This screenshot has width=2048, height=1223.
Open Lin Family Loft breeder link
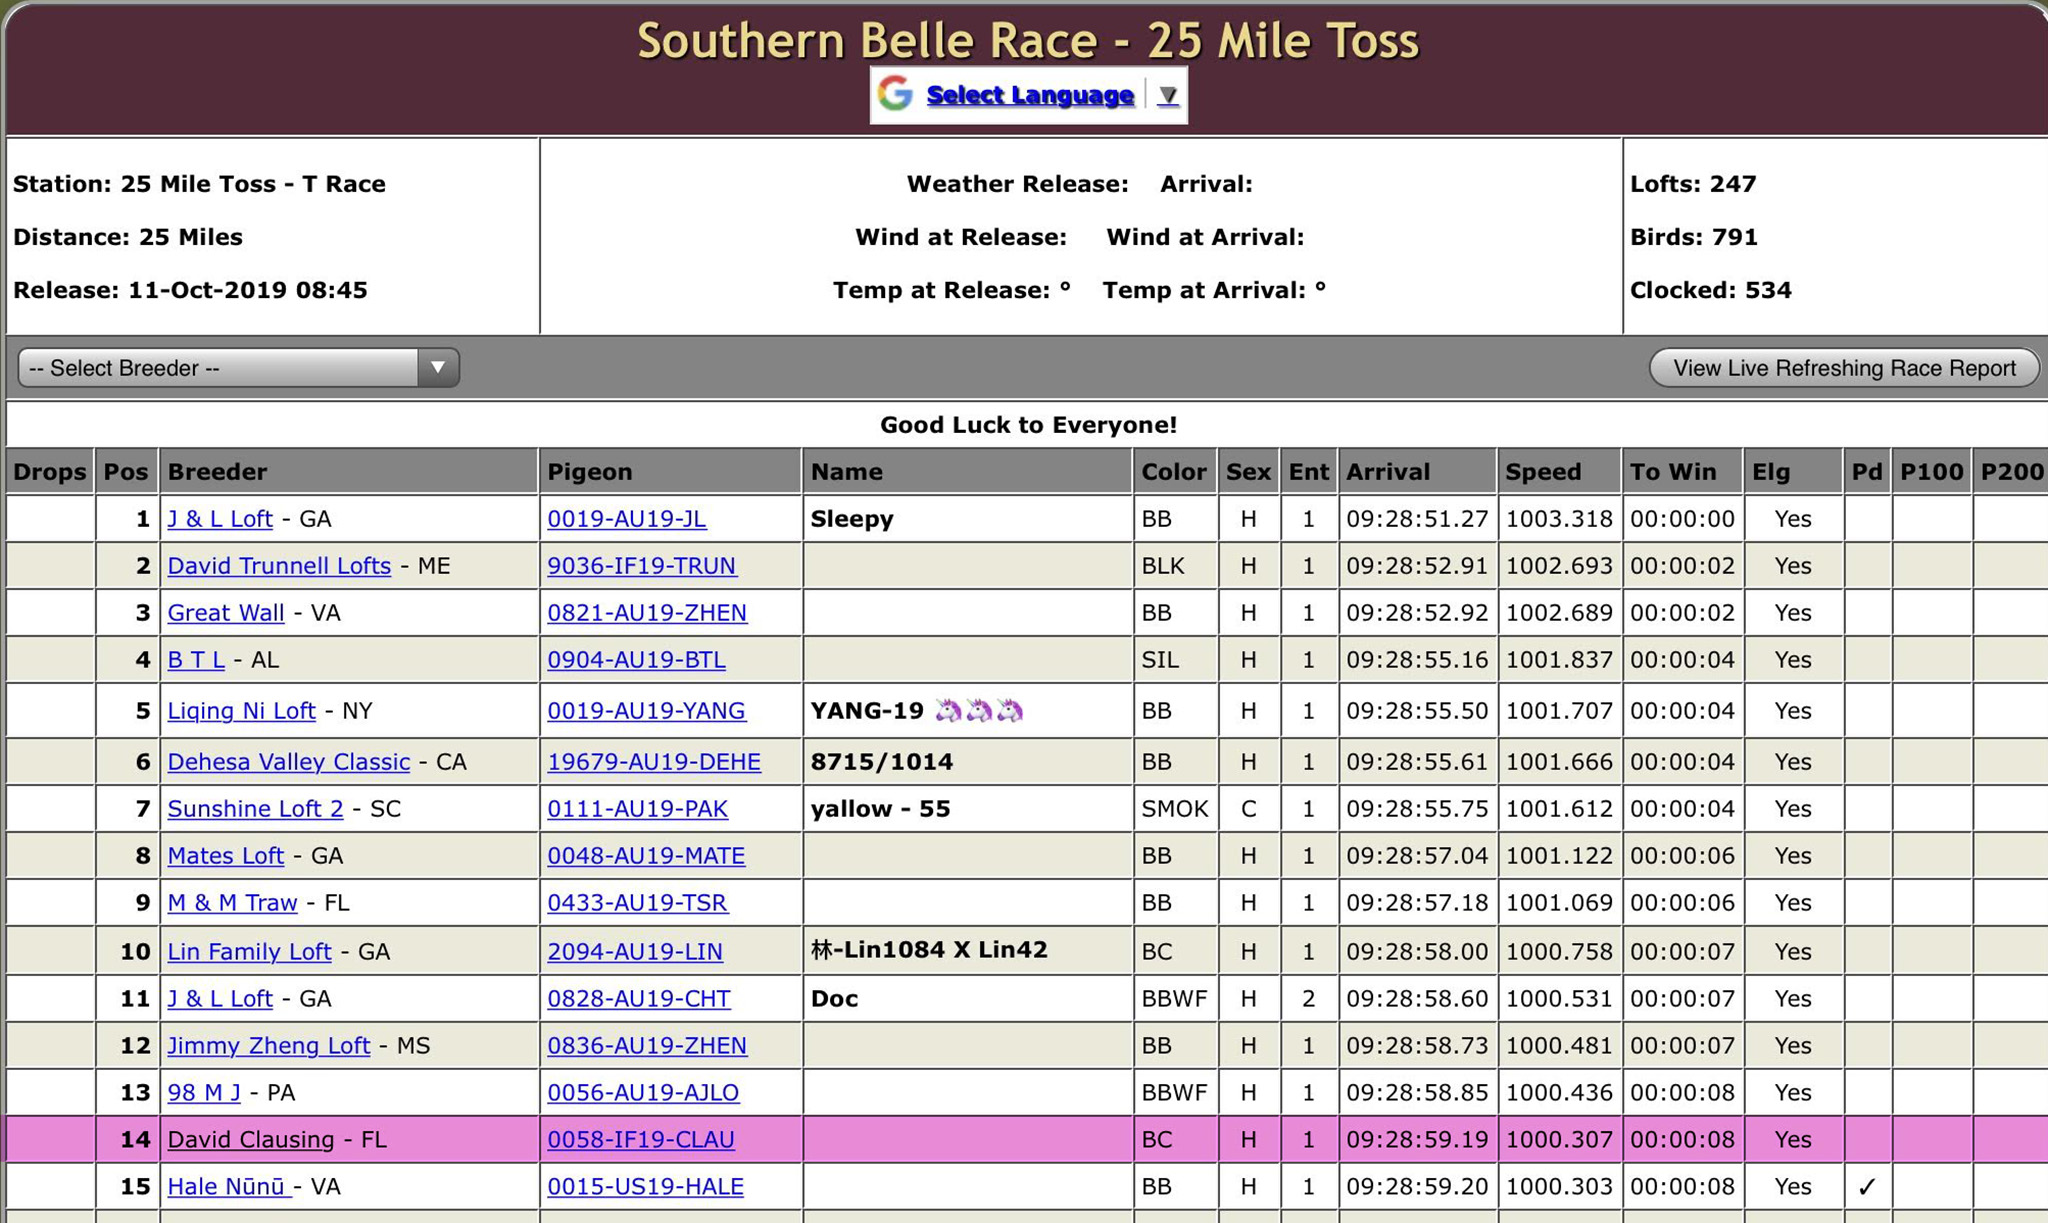pos(248,952)
